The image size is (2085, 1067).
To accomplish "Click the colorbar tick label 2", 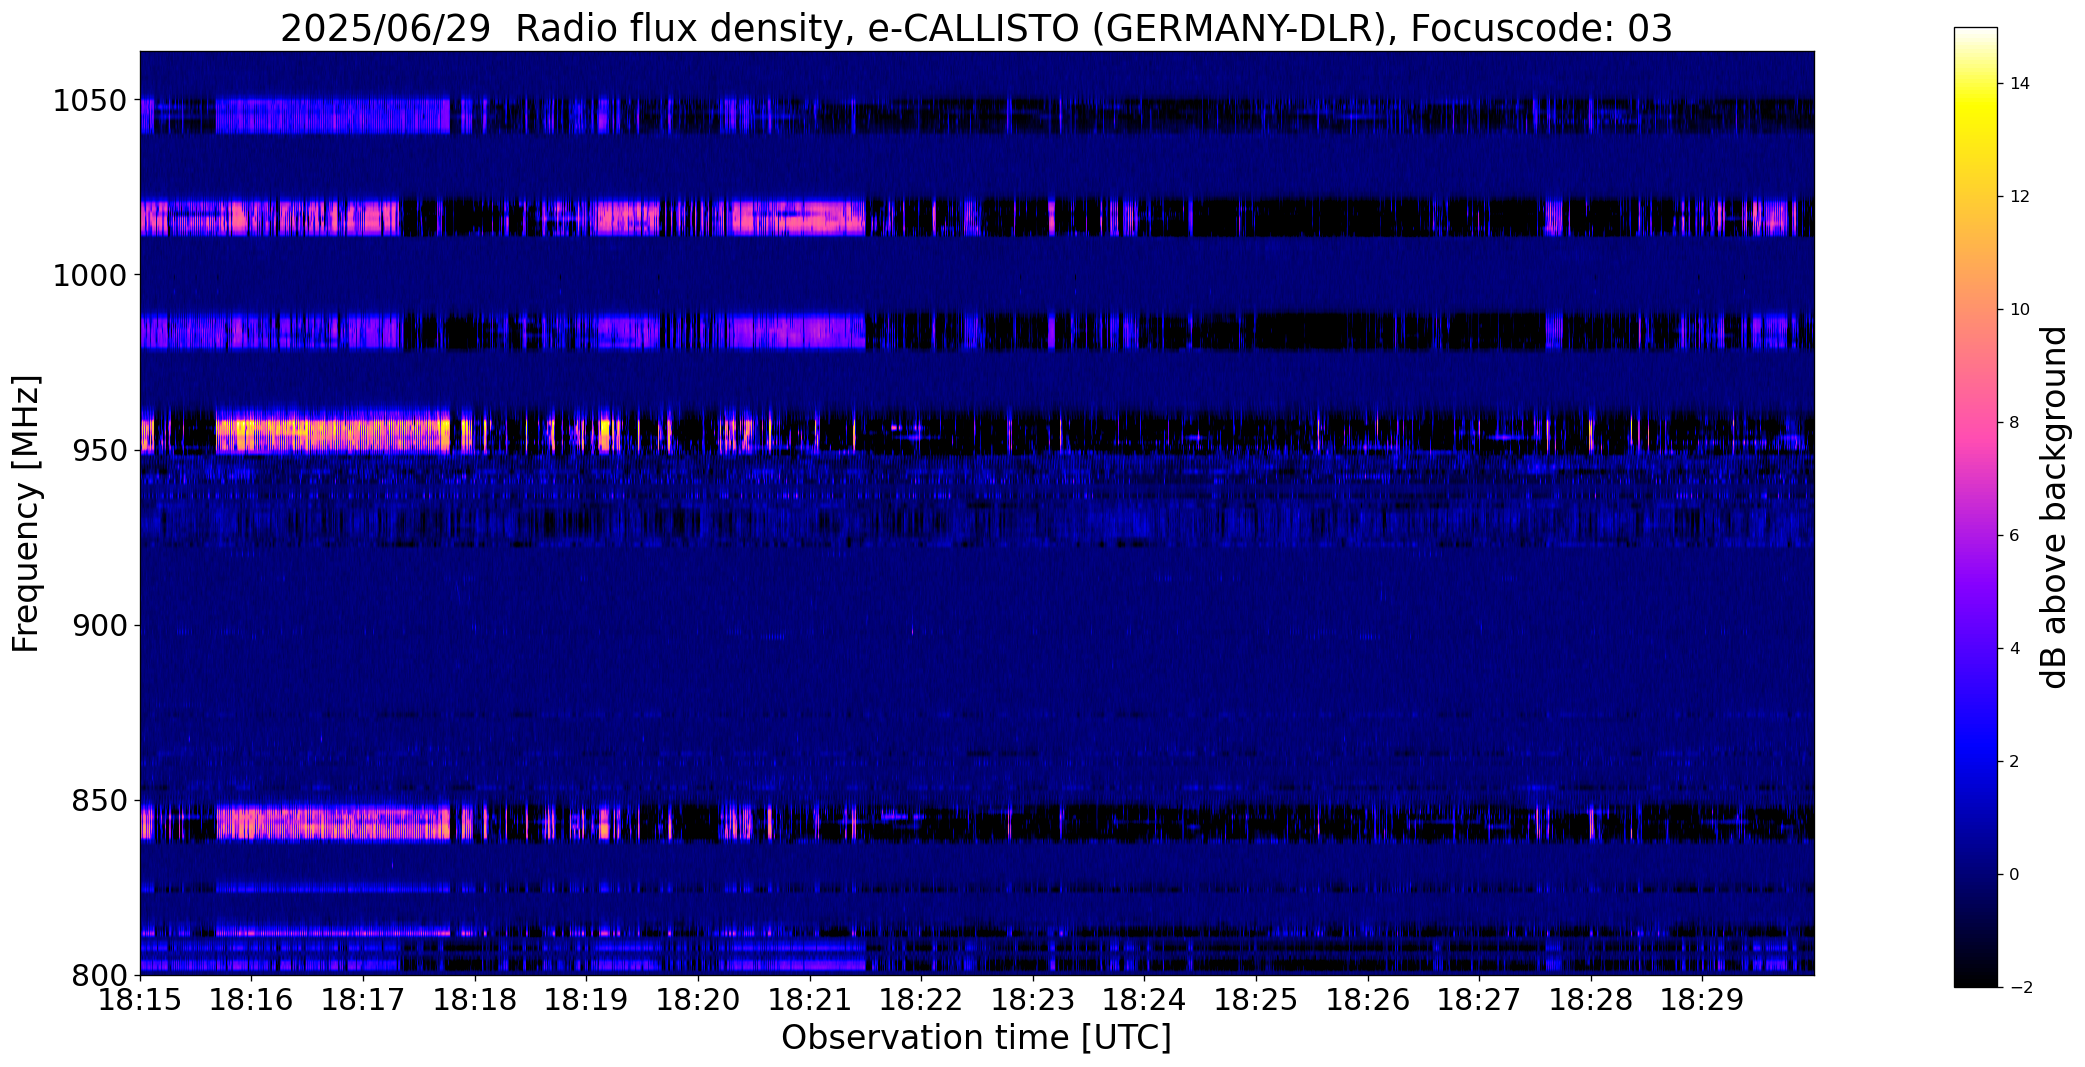I will click(x=2014, y=762).
